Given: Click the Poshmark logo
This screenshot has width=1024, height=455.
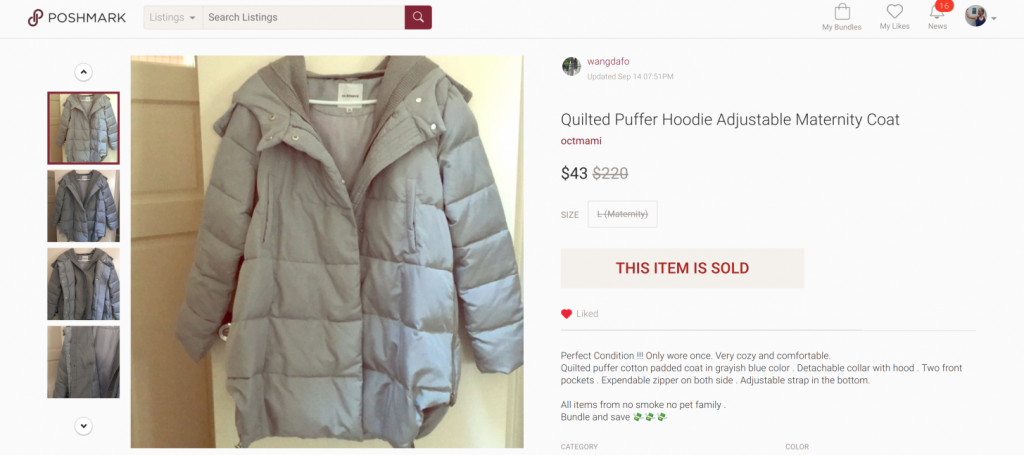Looking at the screenshot, I should 76,18.
